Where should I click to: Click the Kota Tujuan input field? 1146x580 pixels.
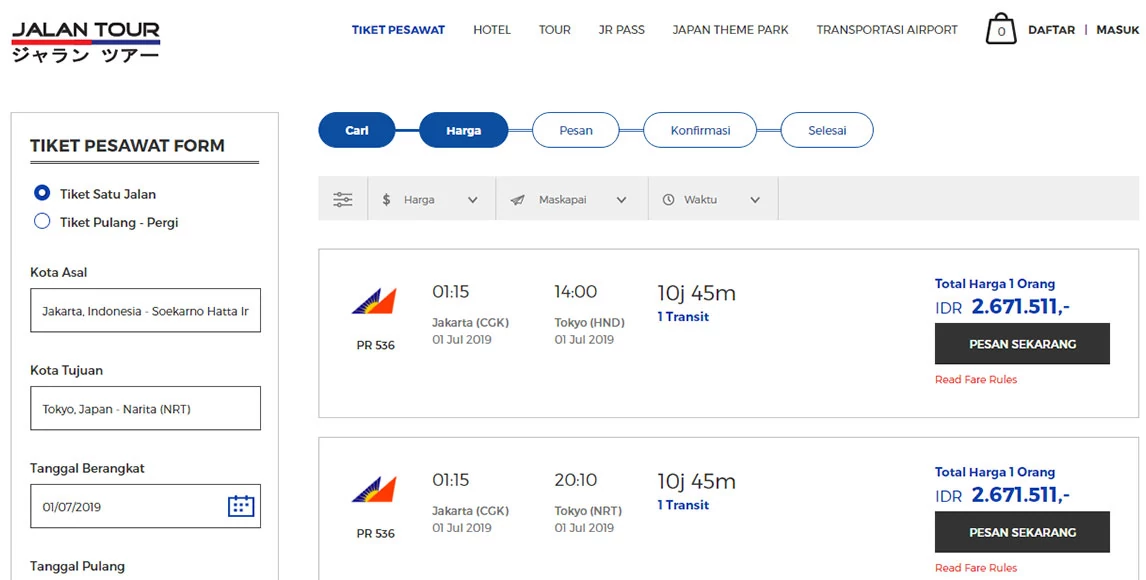coord(145,408)
